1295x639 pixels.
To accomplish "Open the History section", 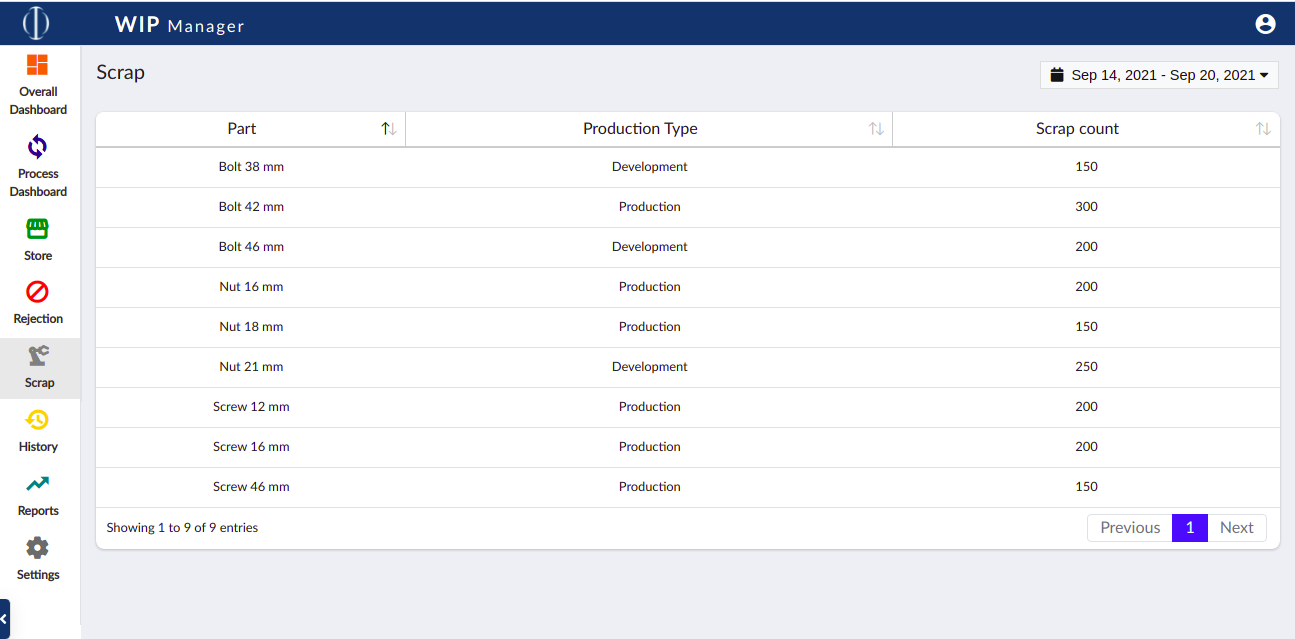I will [38, 431].
